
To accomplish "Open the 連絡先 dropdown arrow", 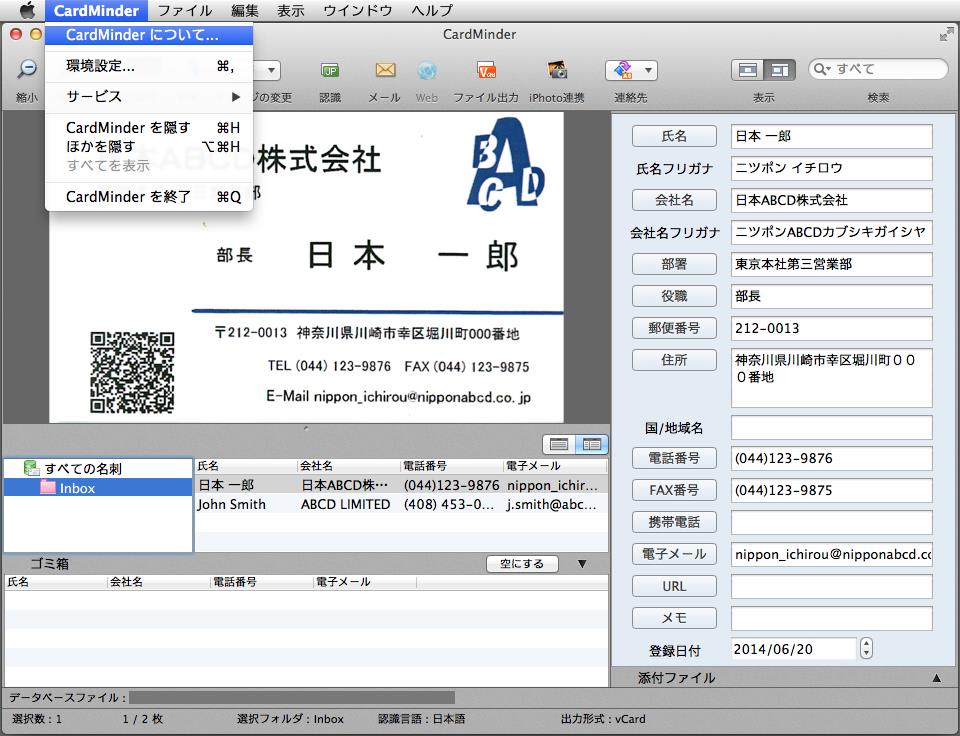I will pos(648,70).
